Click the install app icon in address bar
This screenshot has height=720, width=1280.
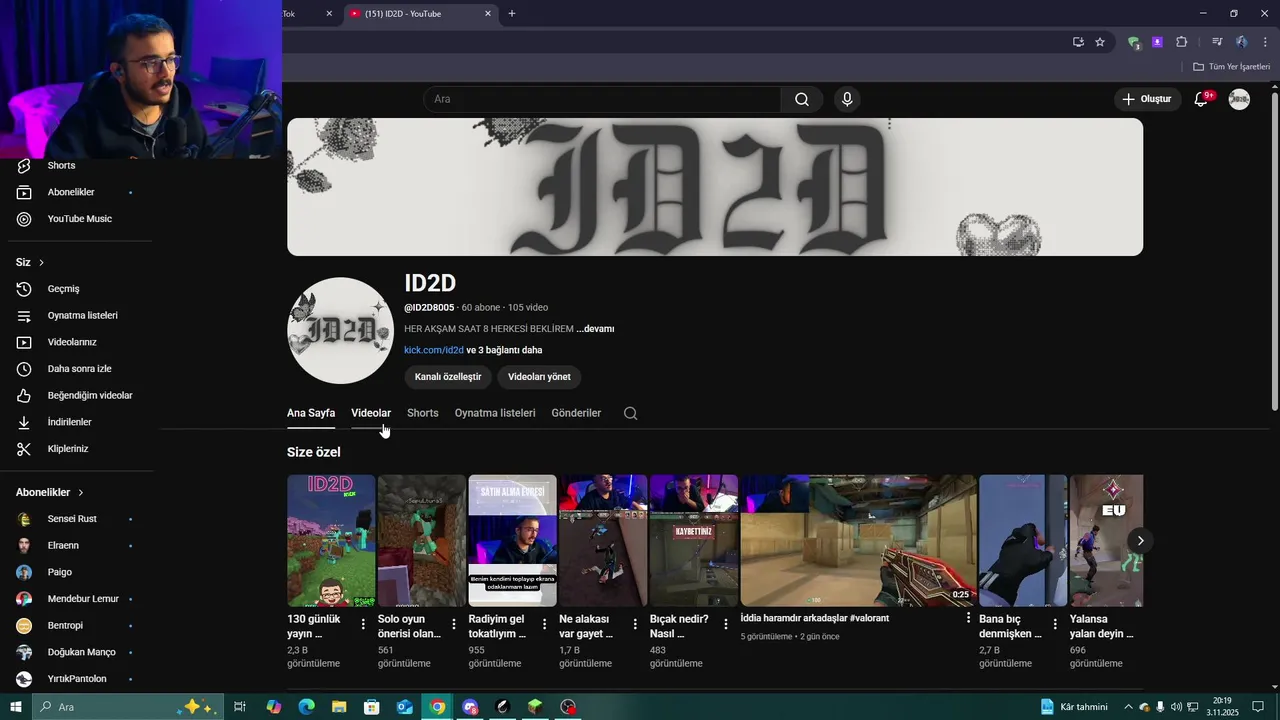(x=1078, y=42)
